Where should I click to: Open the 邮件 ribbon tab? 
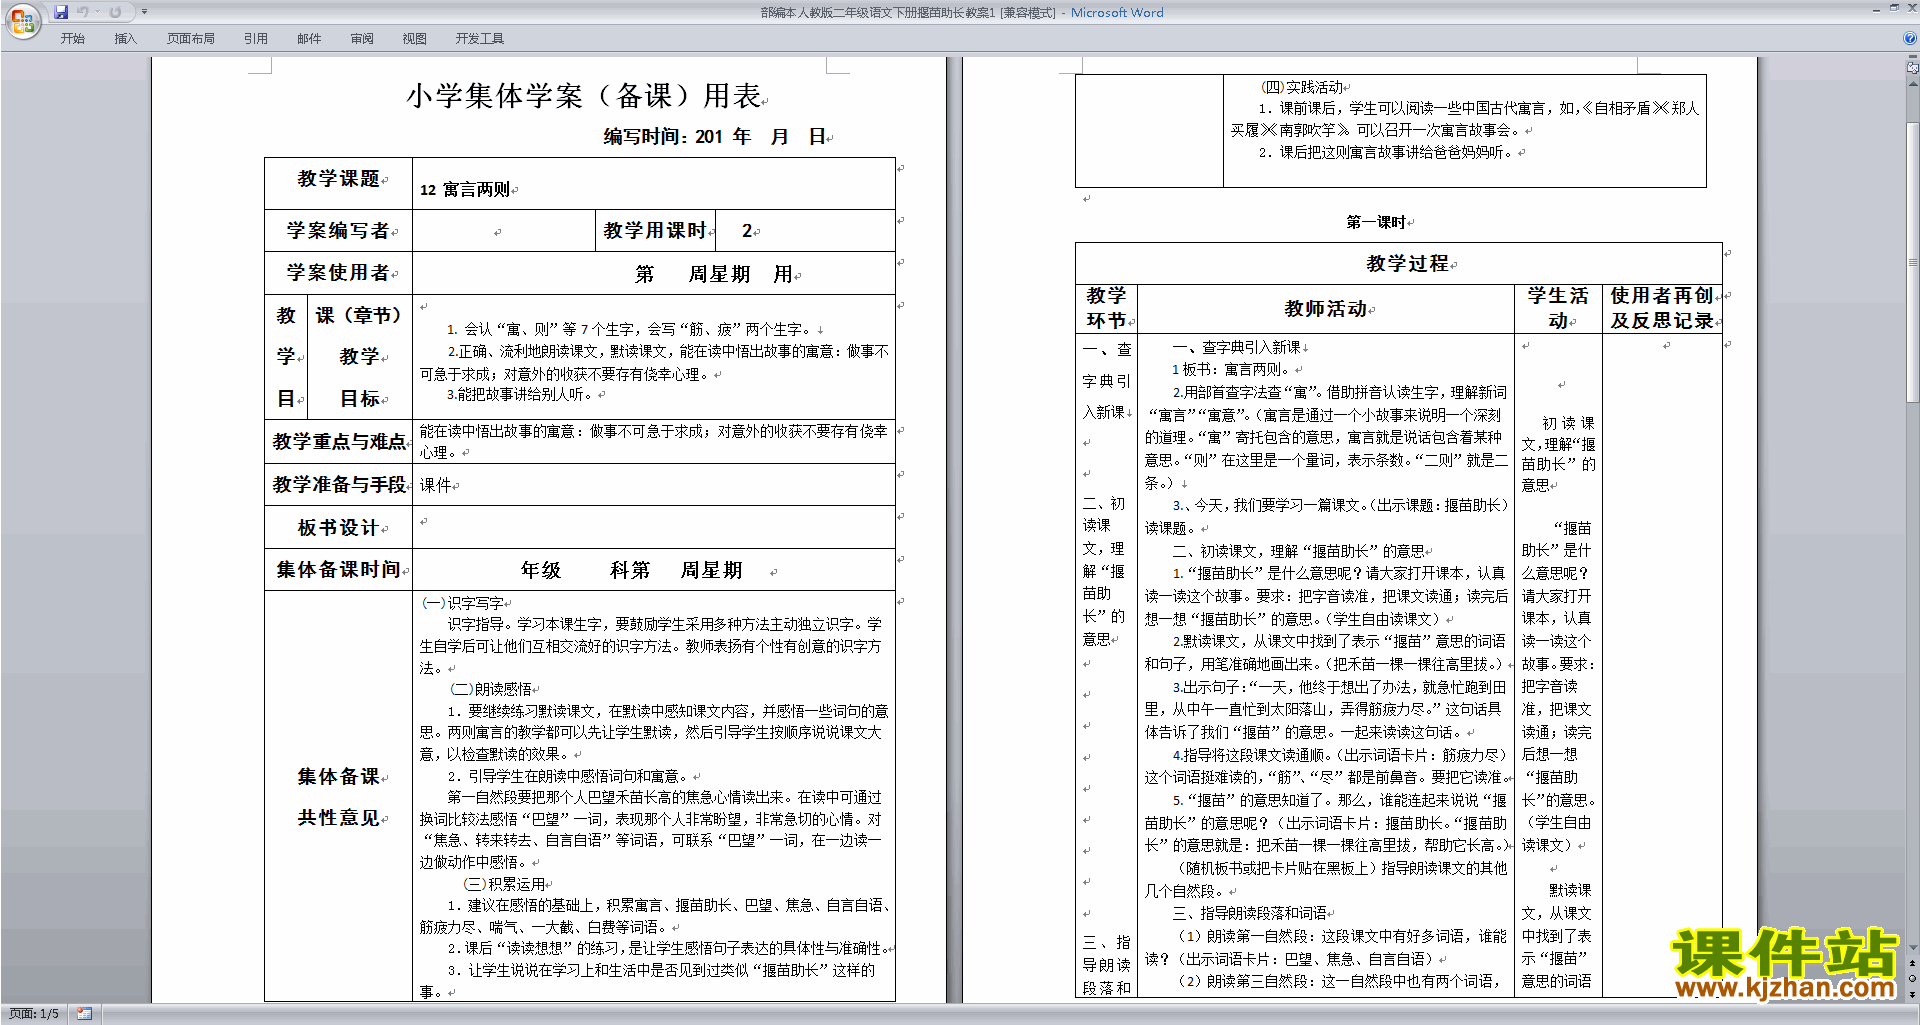[x=309, y=39]
